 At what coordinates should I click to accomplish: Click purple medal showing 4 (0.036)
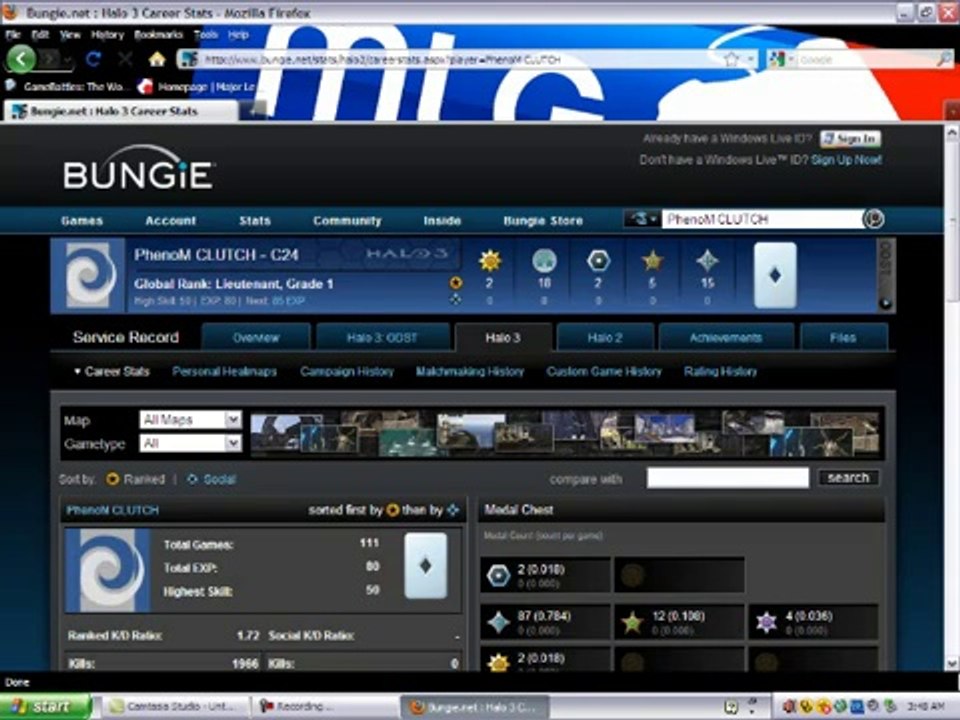[766, 623]
